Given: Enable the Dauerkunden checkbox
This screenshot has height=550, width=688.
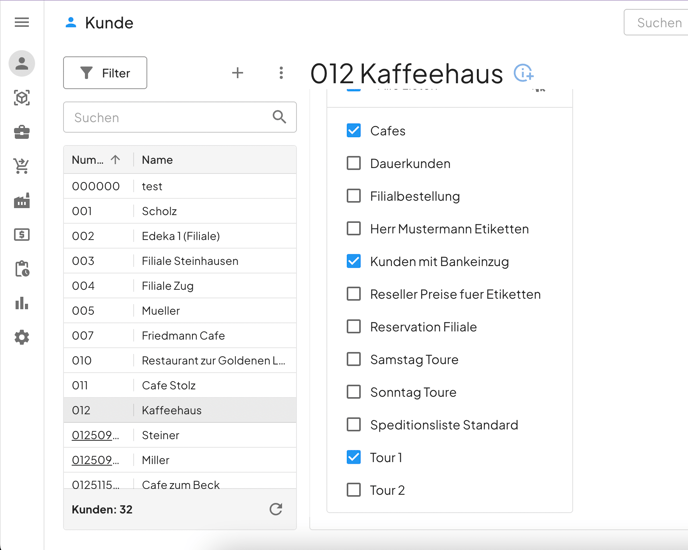Looking at the screenshot, I should (x=354, y=163).
